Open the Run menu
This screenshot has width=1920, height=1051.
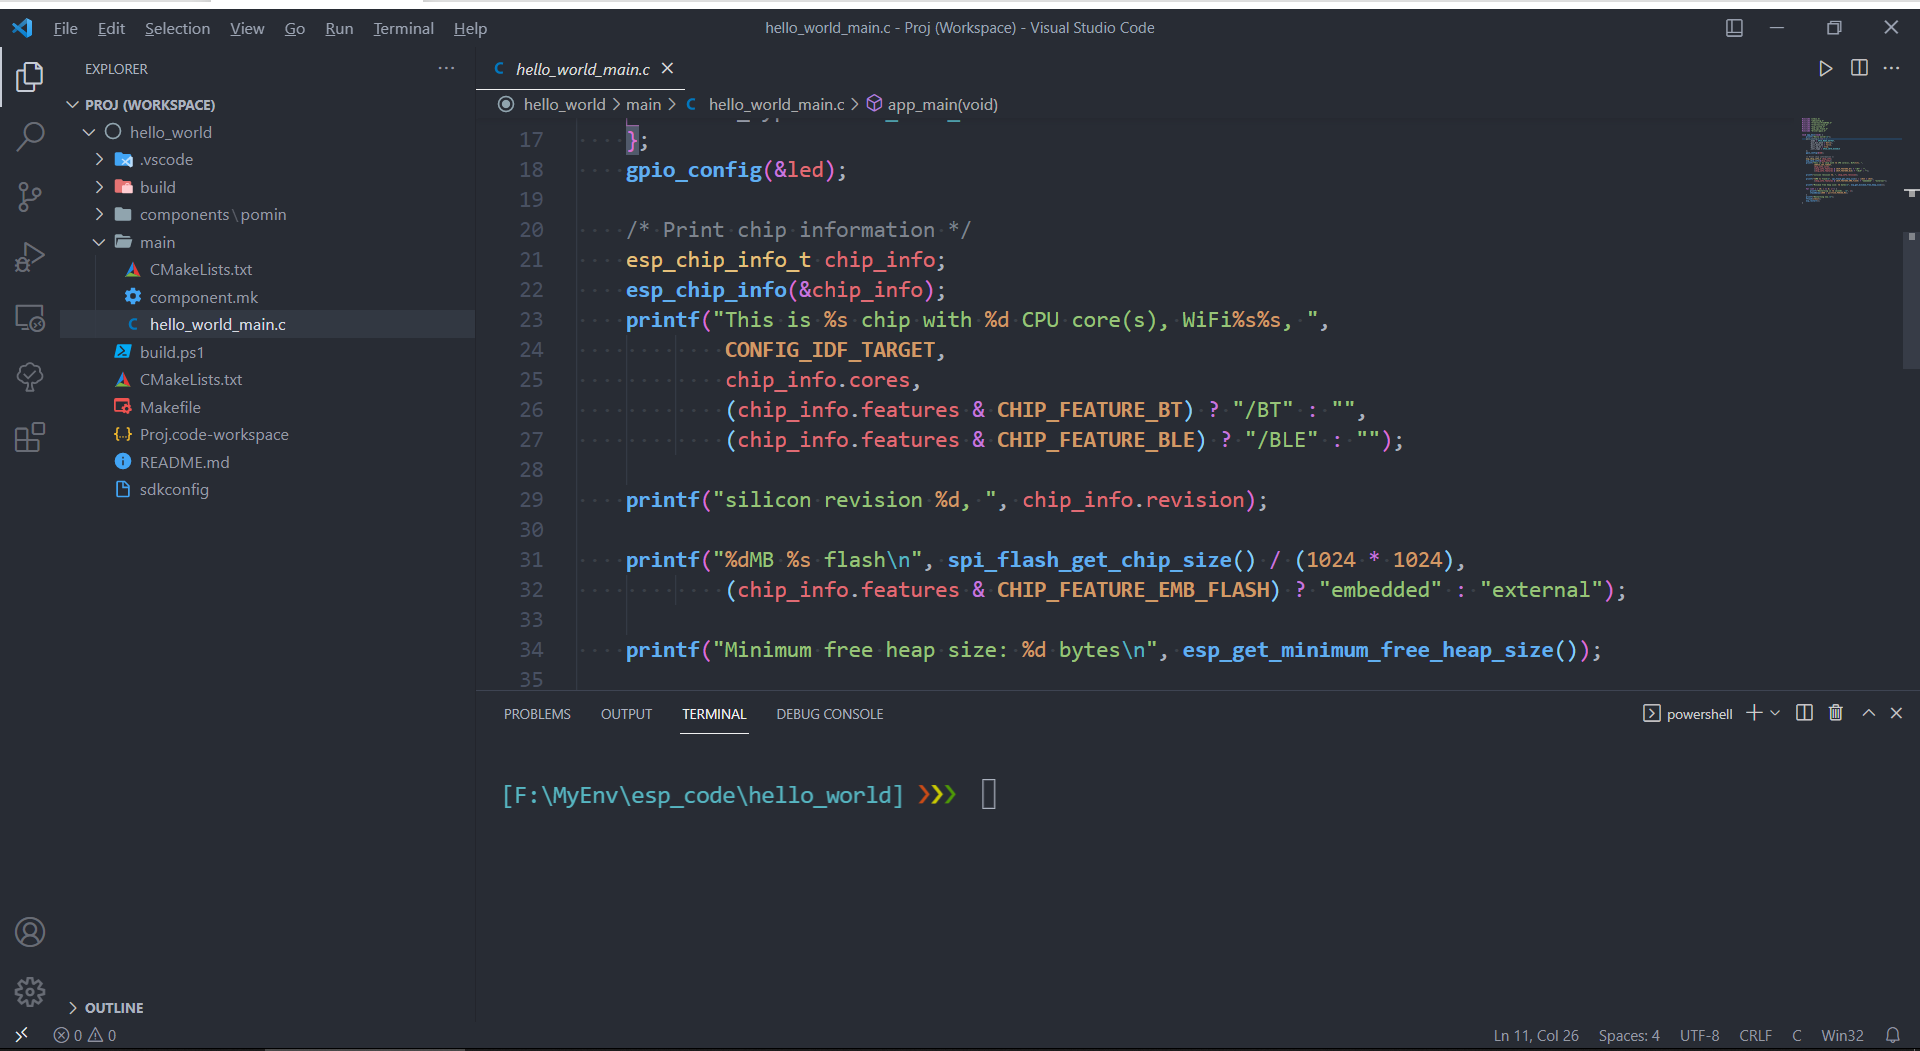339,28
